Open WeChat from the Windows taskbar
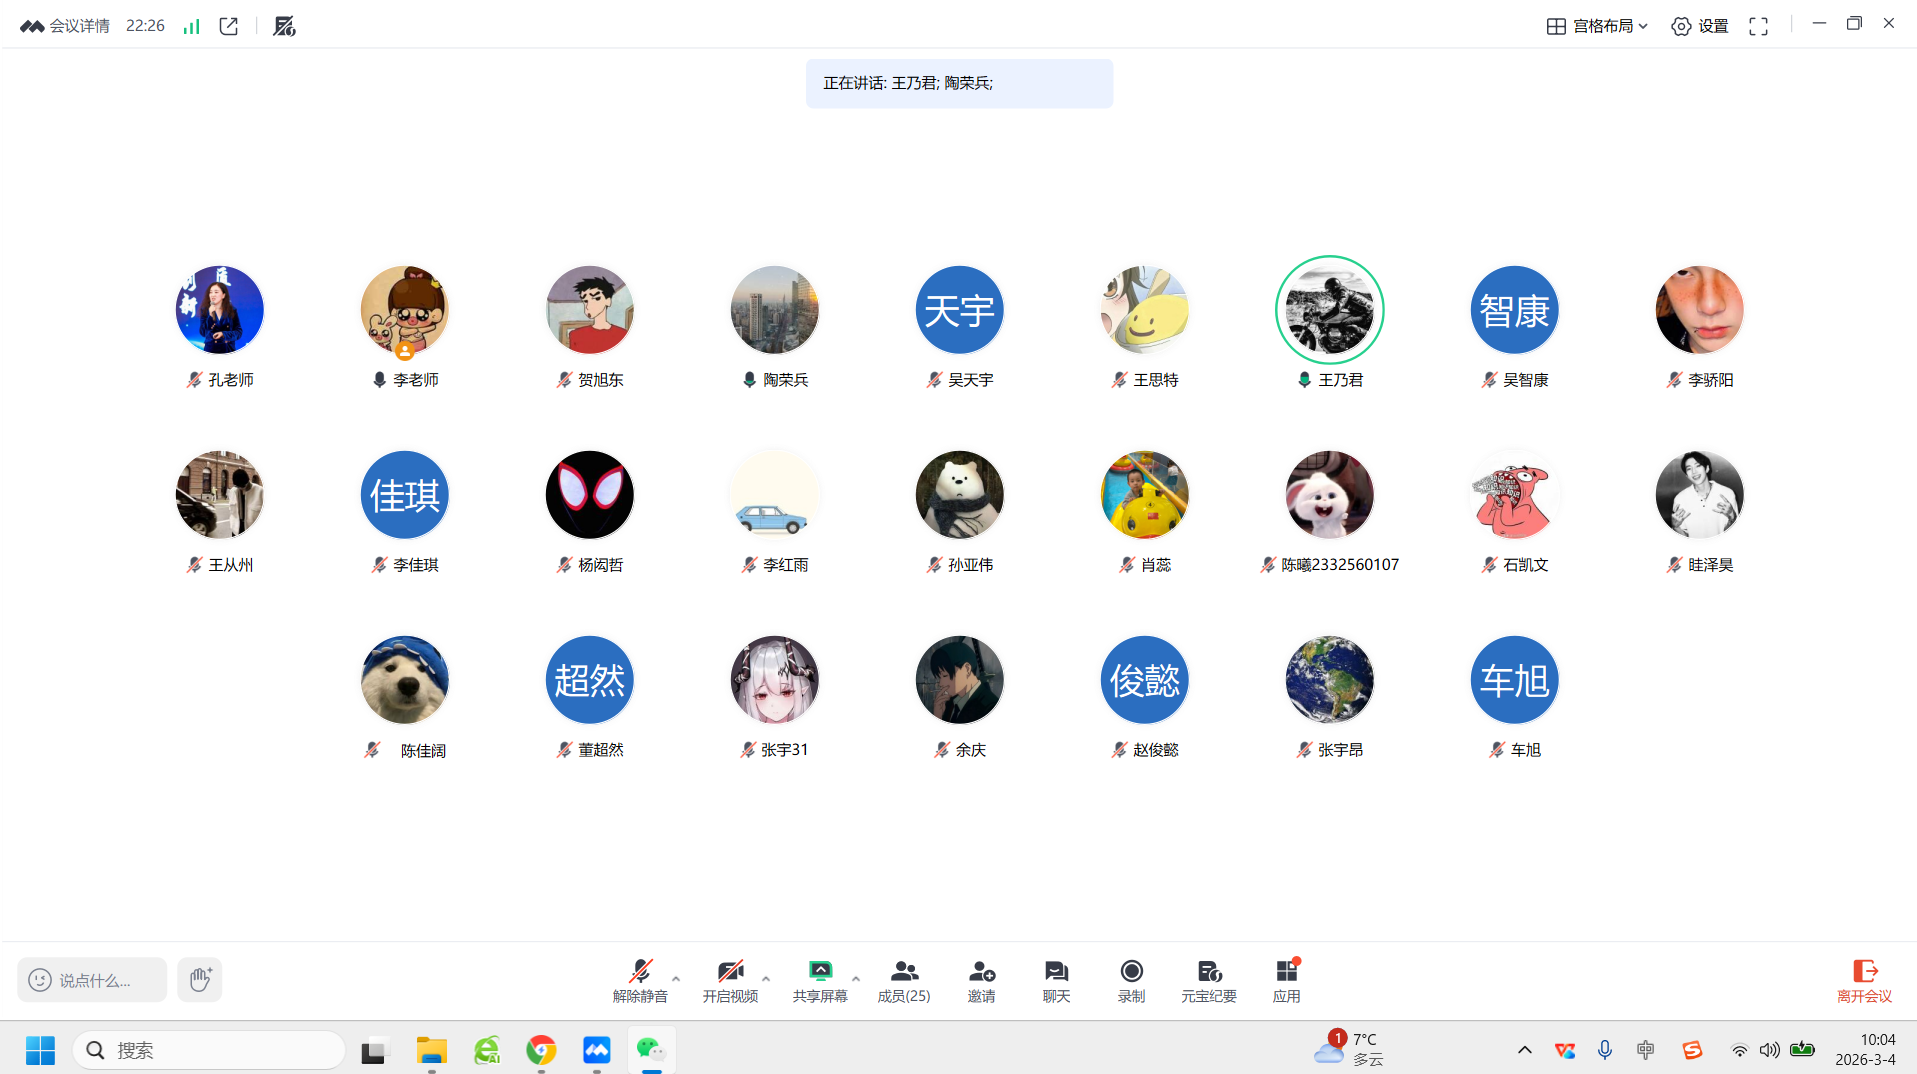This screenshot has width=1917, height=1074. [651, 1050]
